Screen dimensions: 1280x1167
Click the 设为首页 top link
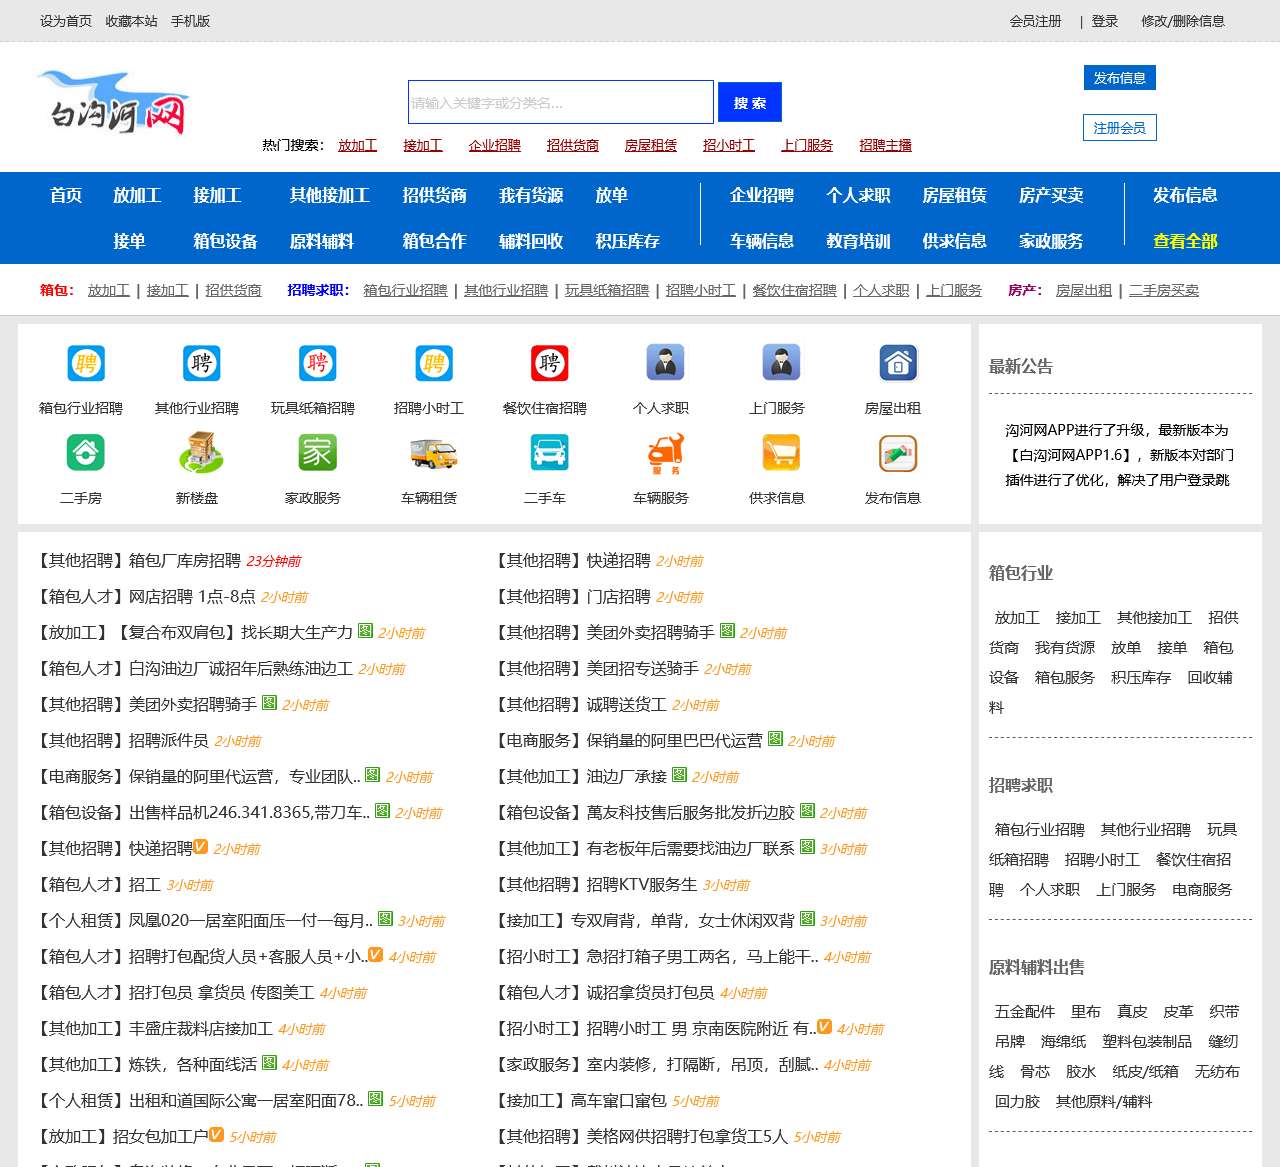coord(66,21)
